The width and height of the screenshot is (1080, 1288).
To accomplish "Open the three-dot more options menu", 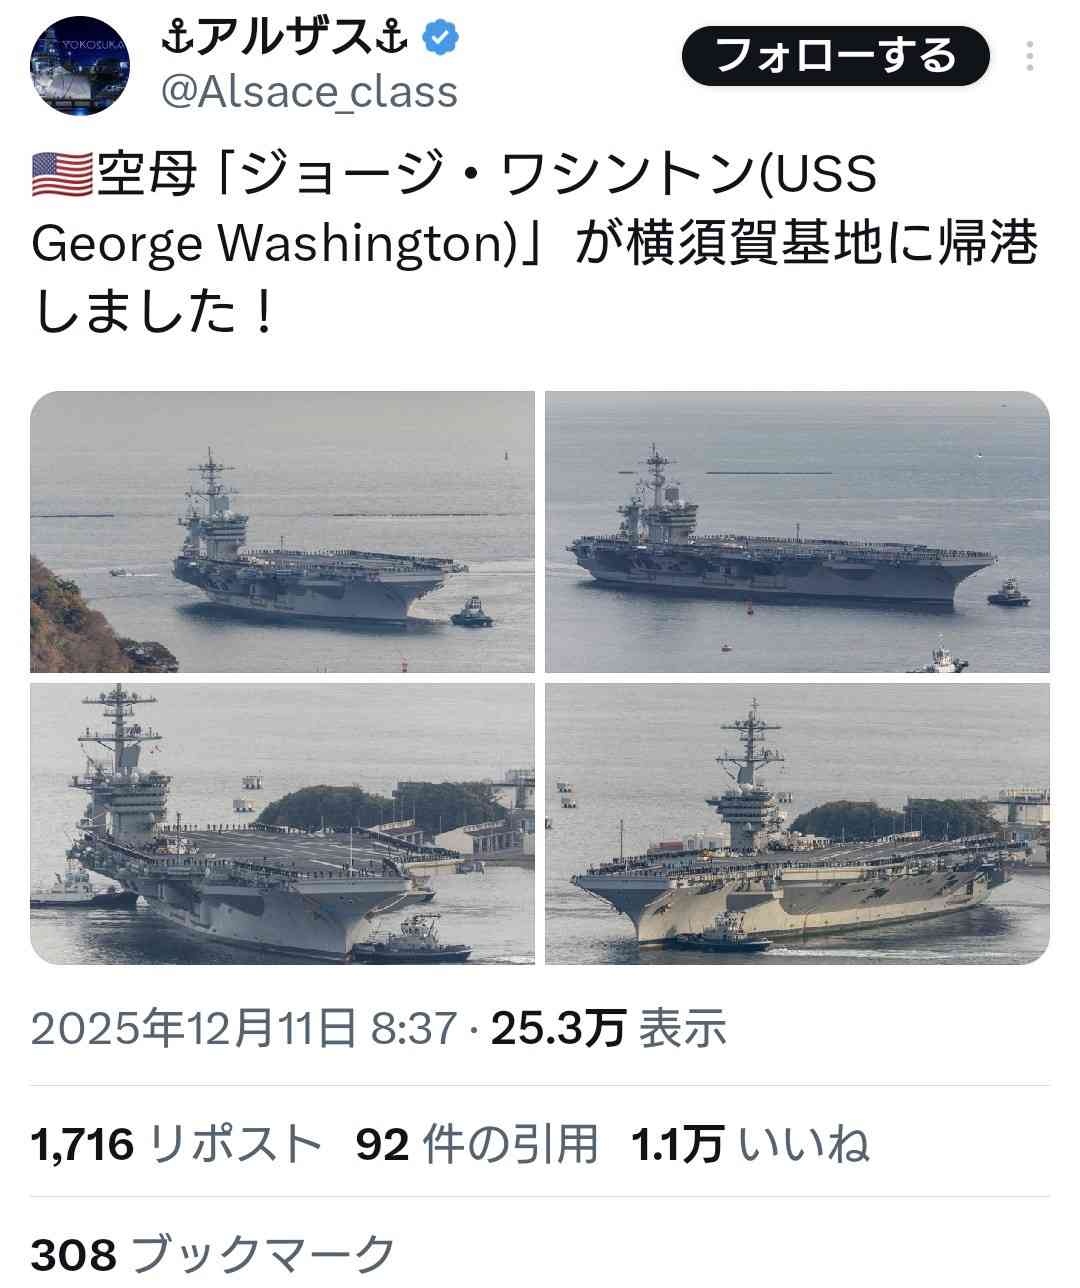I will click(1030, 57).
